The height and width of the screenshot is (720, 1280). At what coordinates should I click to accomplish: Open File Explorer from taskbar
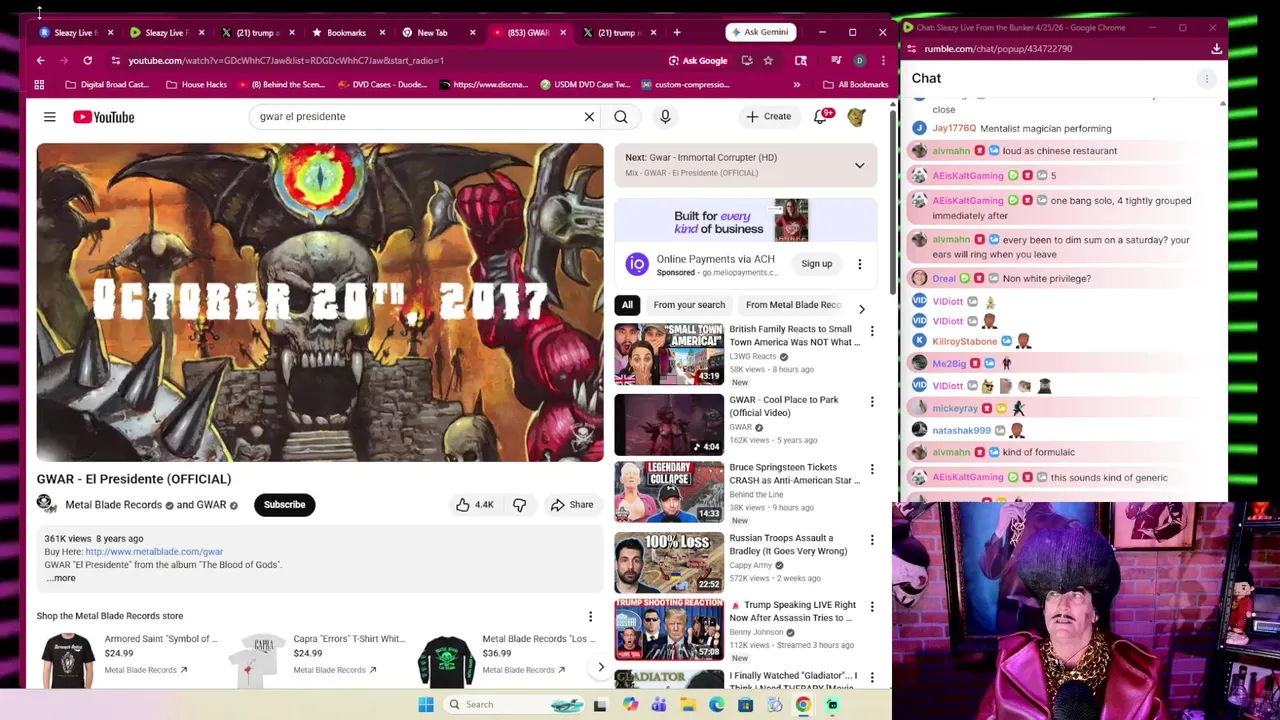point(688,705)
